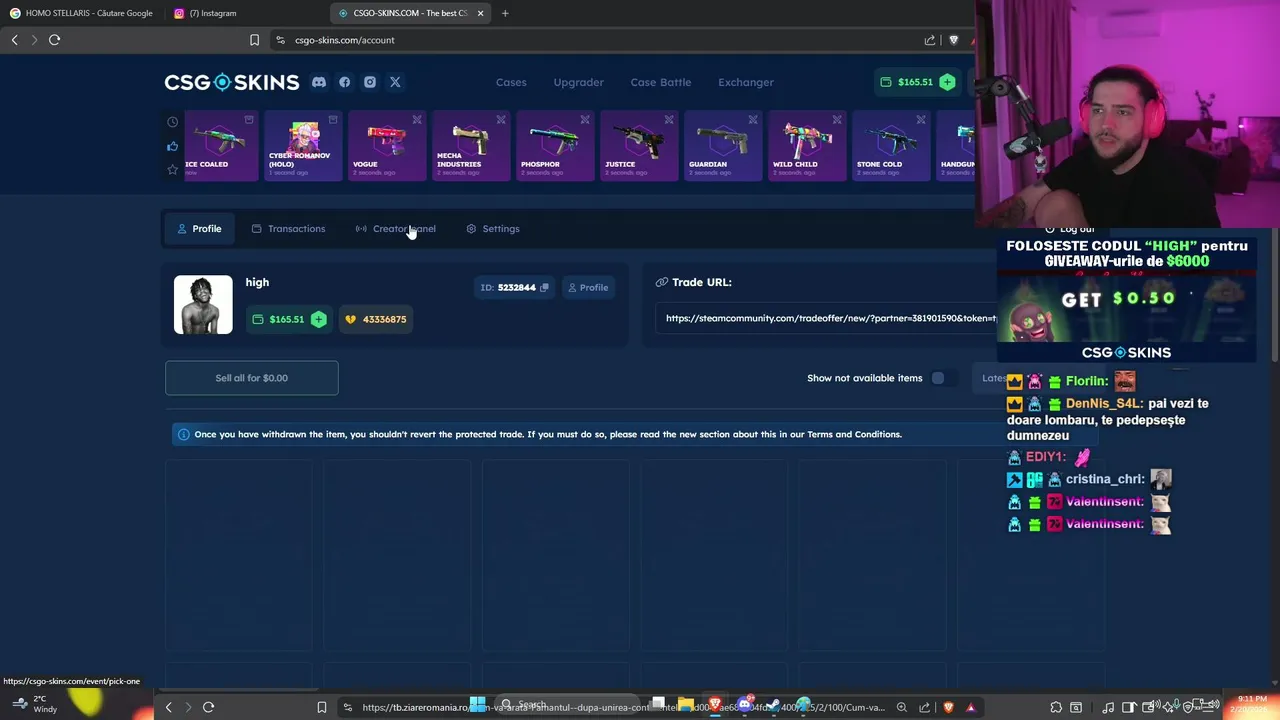
Task: Open the Case Battle page
Action: pos(661,82)
